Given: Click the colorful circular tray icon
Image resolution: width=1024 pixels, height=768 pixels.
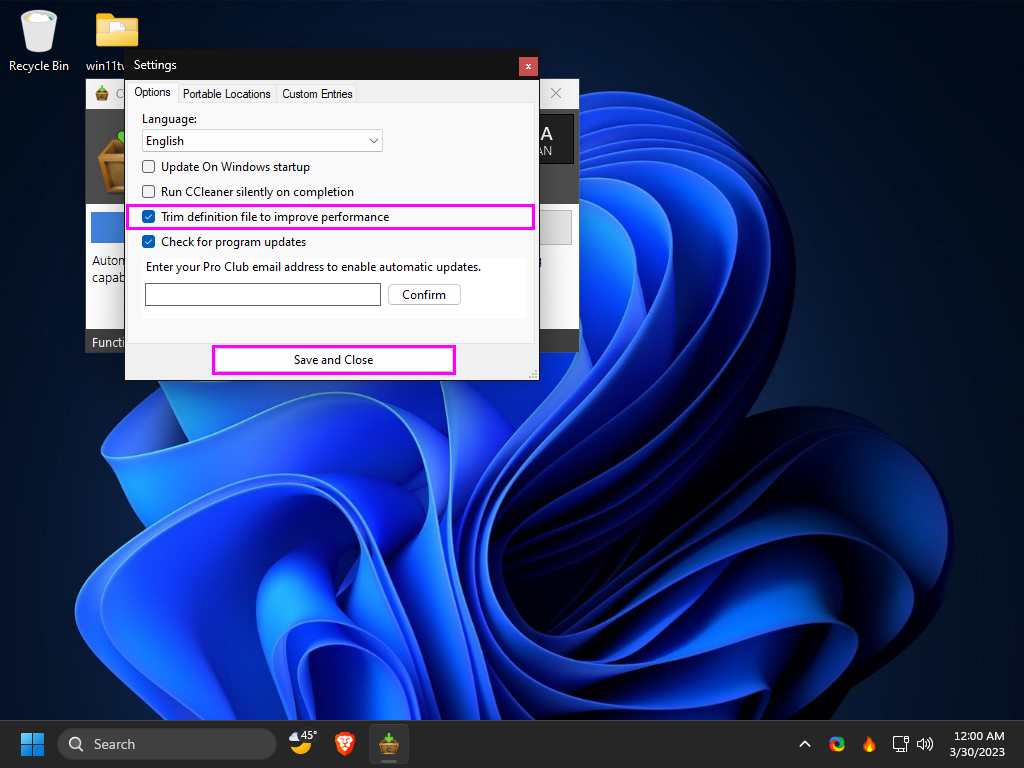Looking at the screenshot, I should point(837,744).
